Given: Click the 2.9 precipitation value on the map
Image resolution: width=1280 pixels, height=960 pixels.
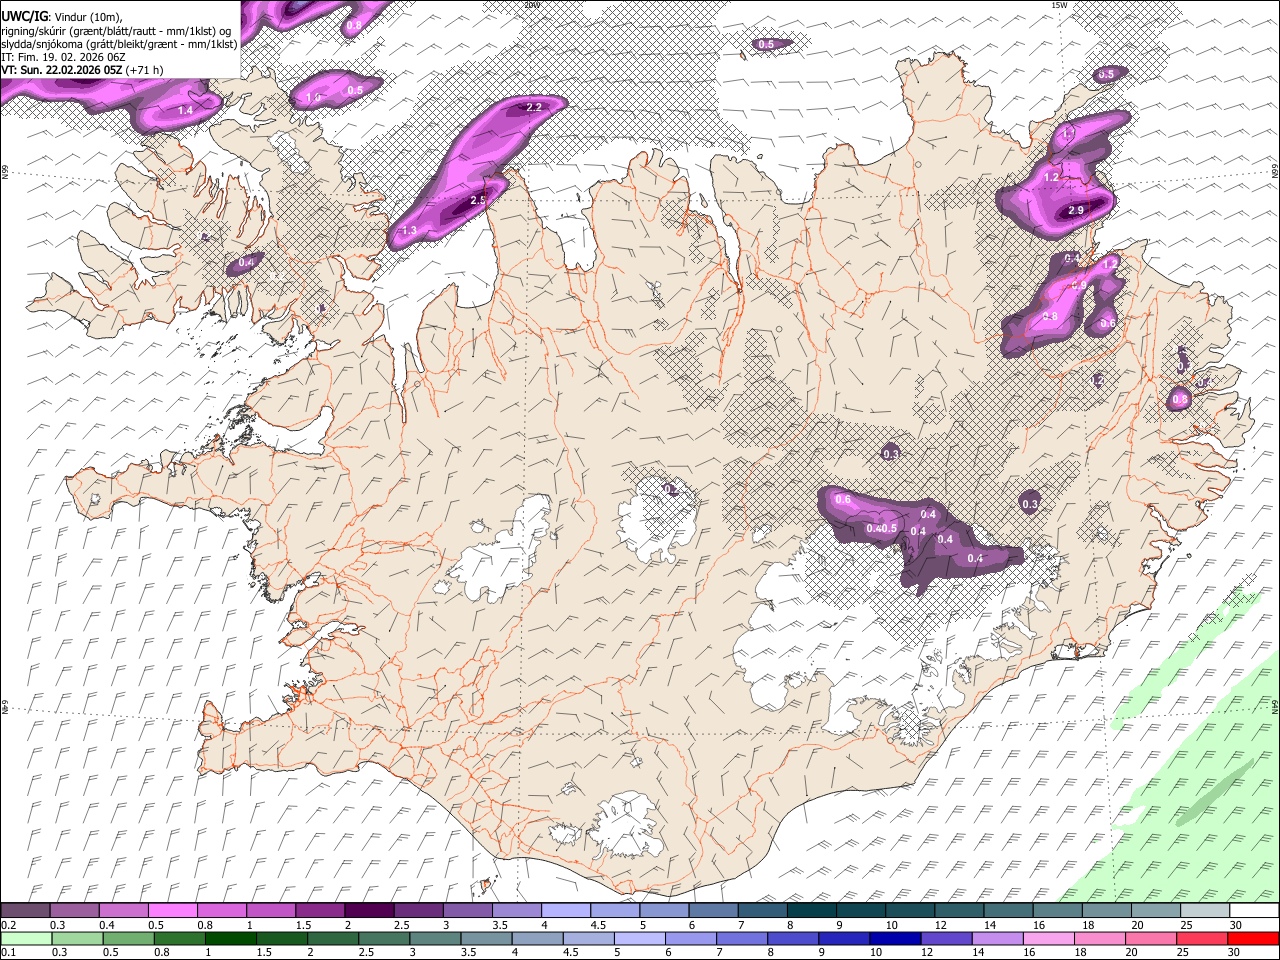Looking at the screenshot, I should point(1076,210).
